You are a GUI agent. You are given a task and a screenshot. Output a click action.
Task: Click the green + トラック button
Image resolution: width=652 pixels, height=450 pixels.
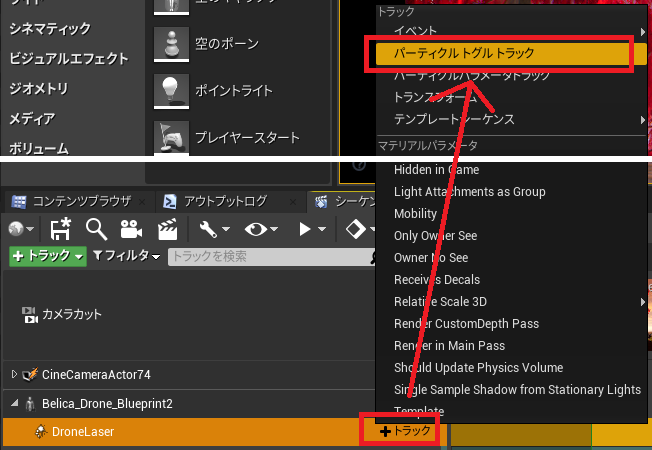(x=48, y=256)
